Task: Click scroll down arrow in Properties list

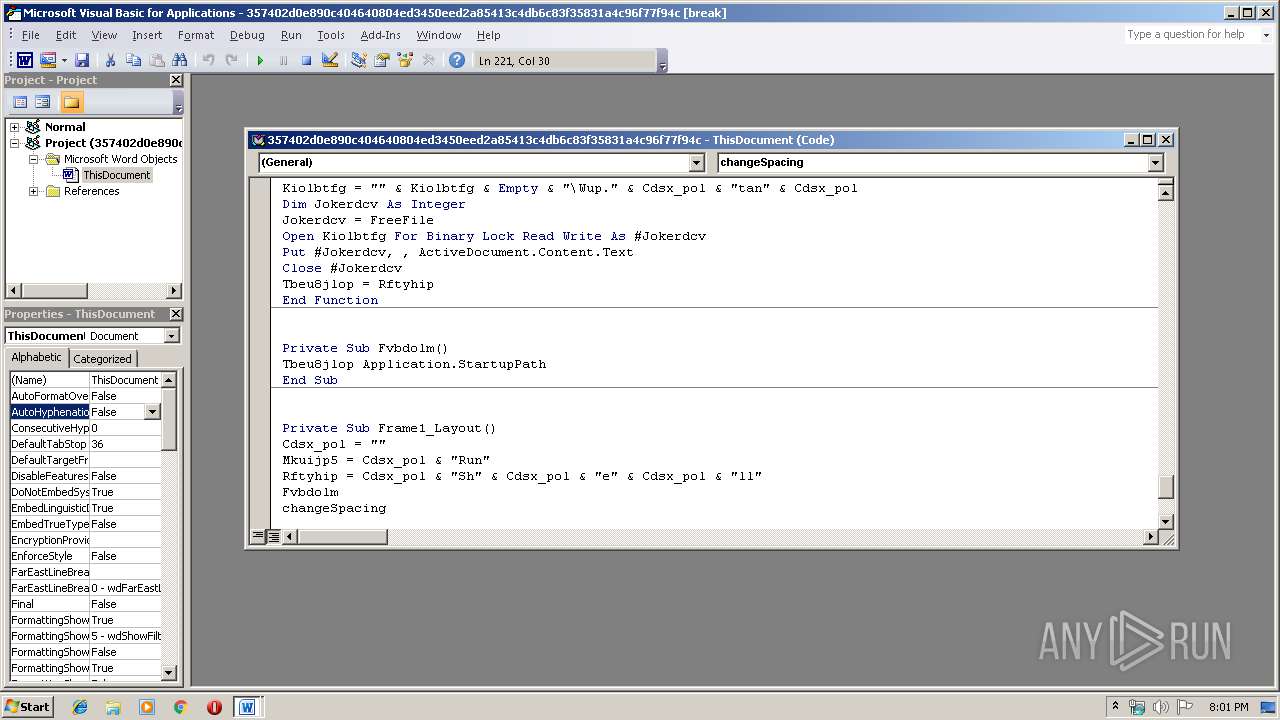Action: click(x=168, y=673)
